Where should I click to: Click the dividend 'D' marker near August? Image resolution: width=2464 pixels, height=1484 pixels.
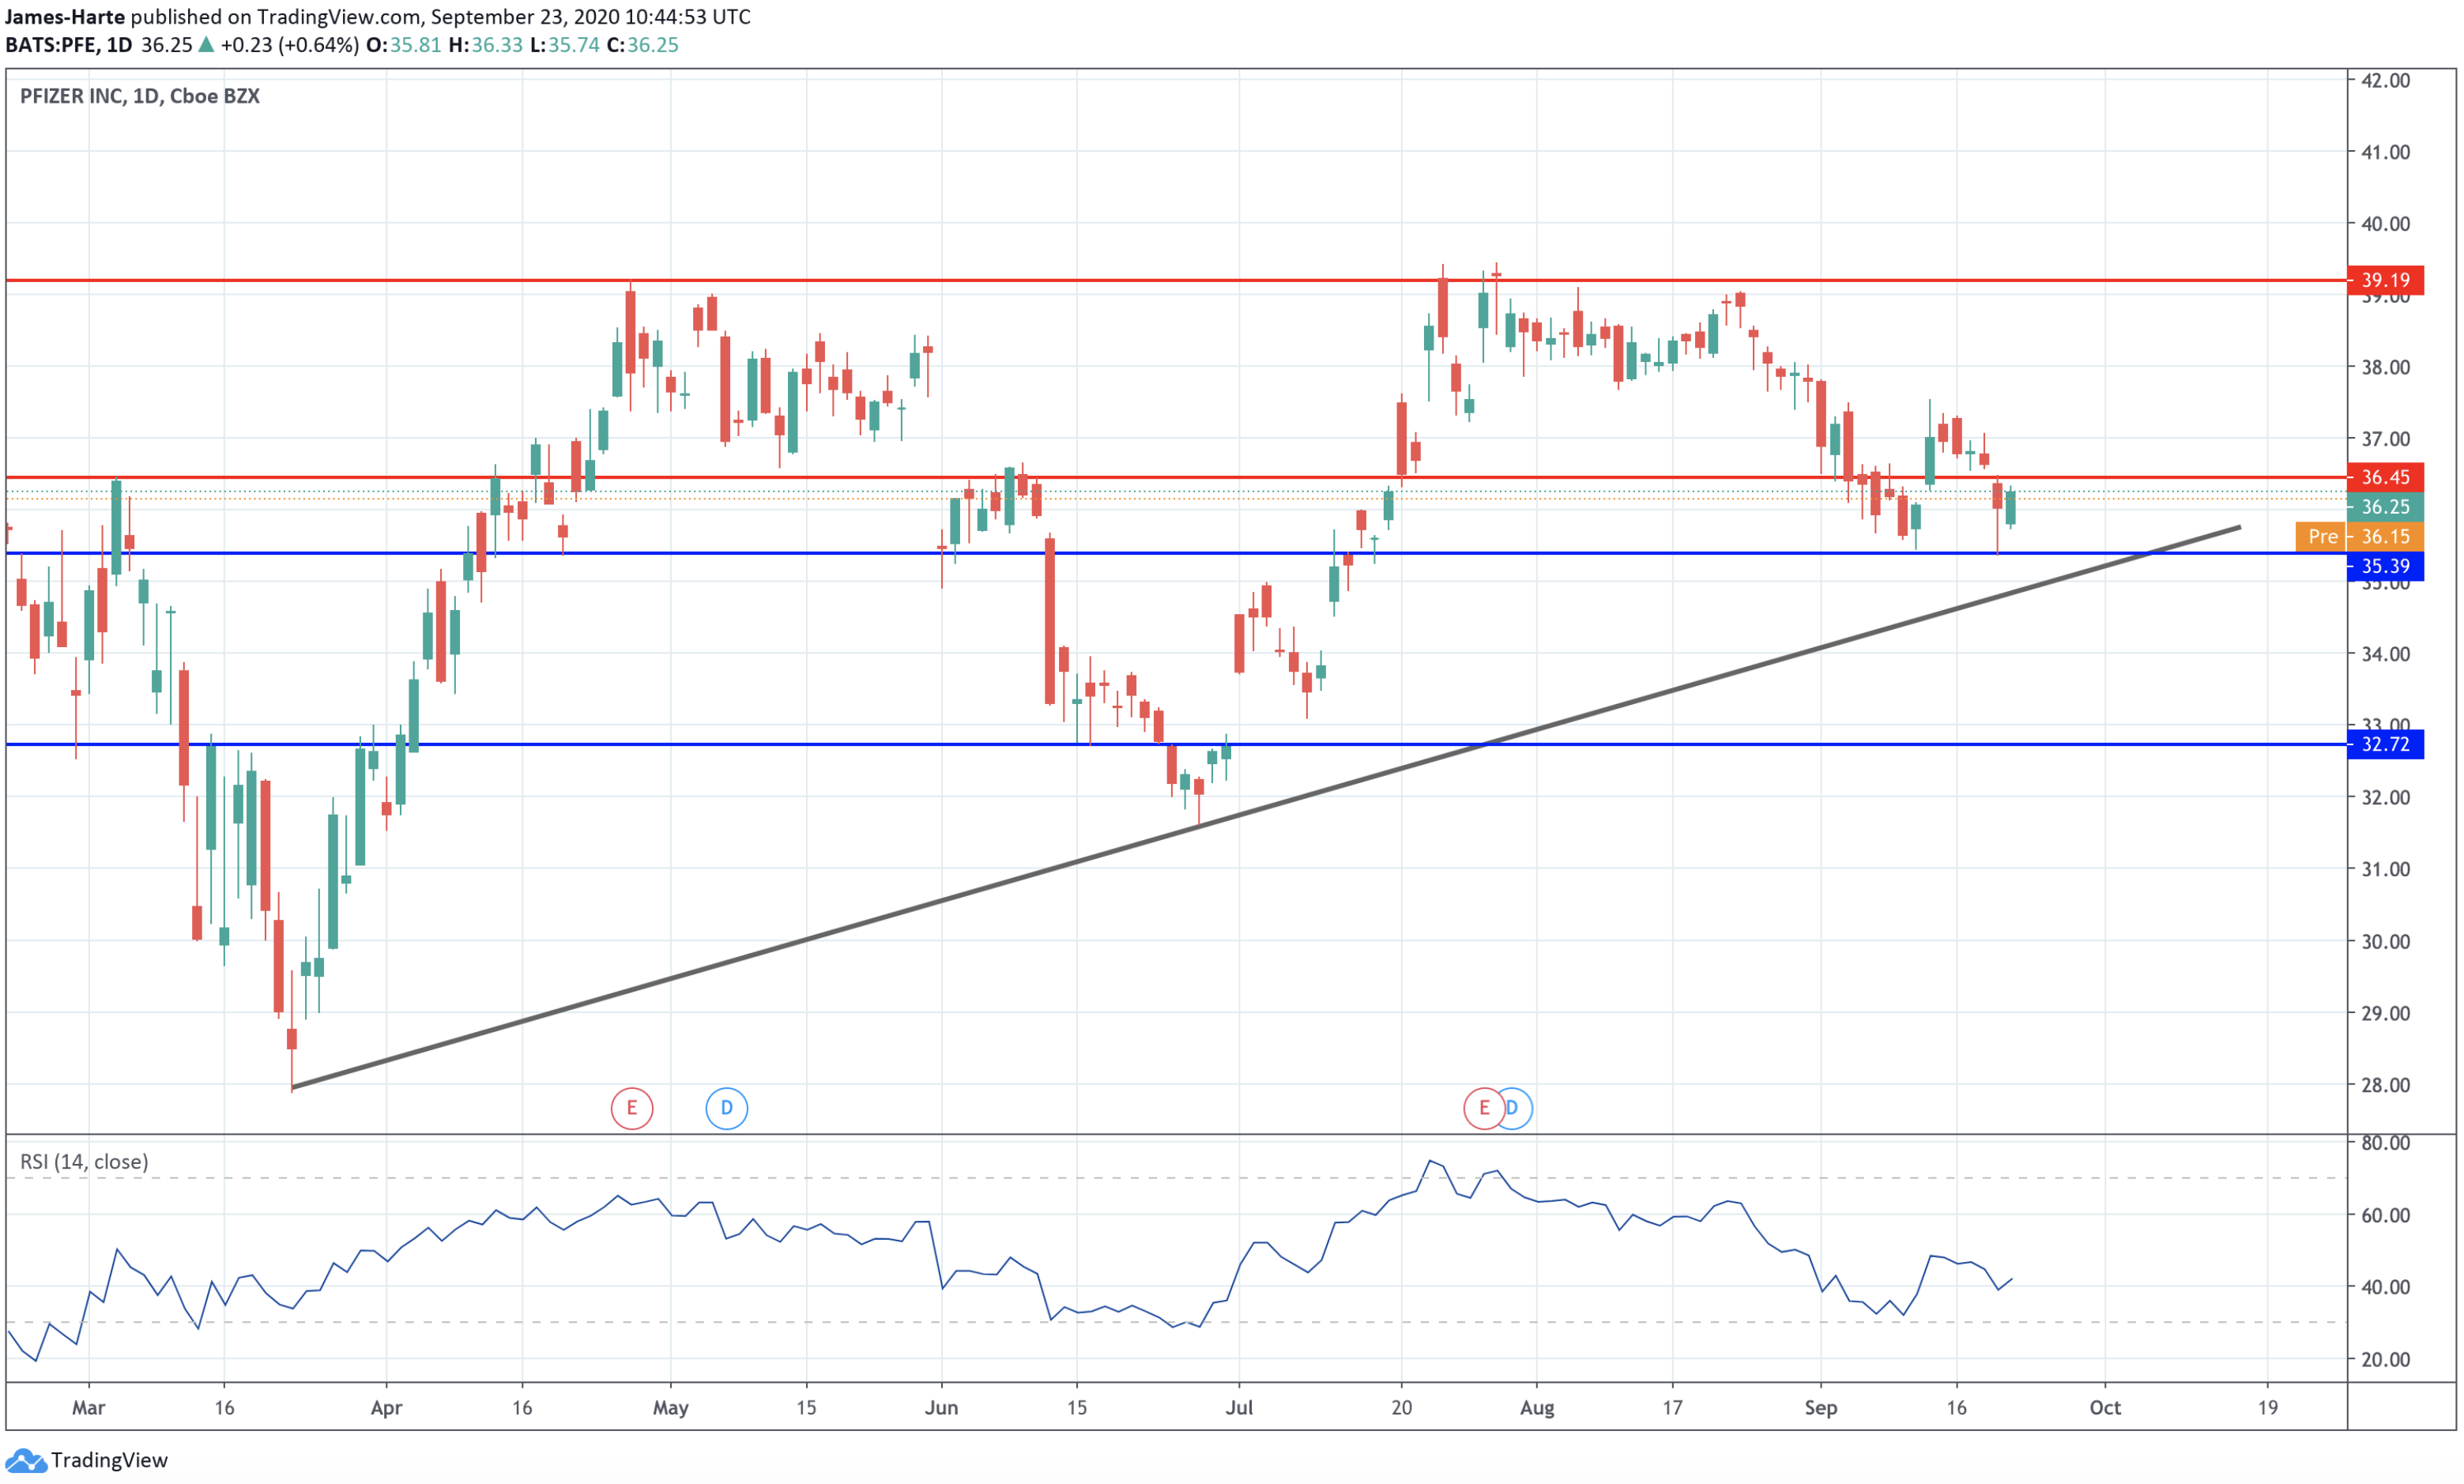[x=1518, y=1108]
